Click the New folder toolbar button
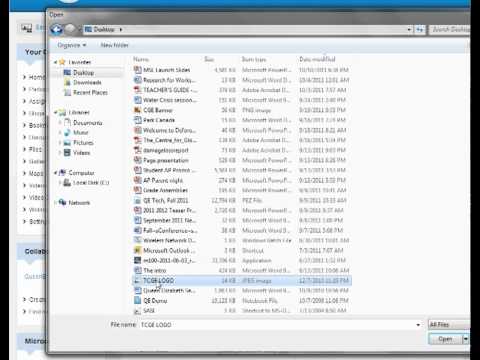This screenshot has height=360, width=480. click(114, 45)
